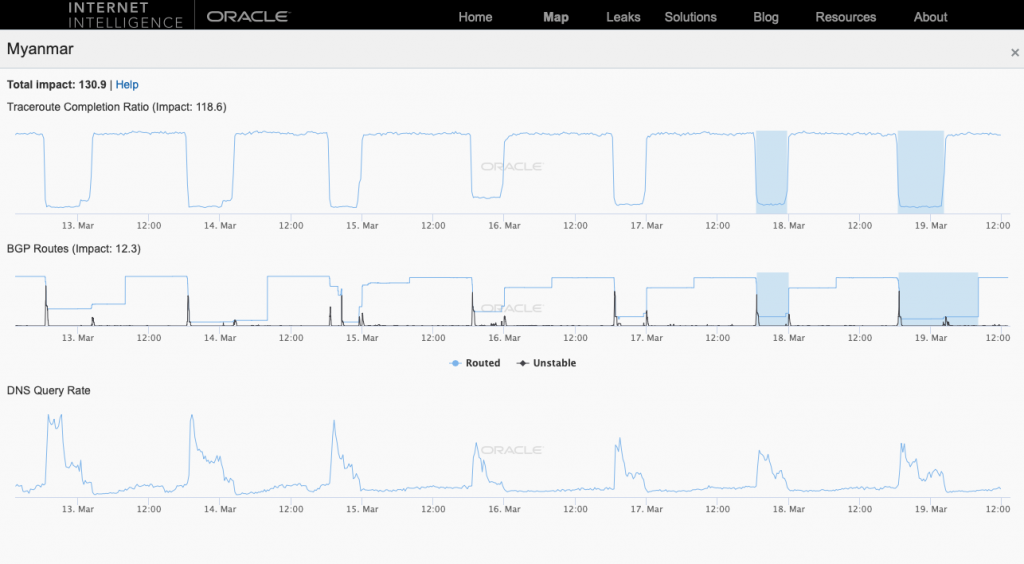Click 19 Mar highlighted outage in Traceroute chart
This screenshot has width=1024, height=564.
(920, 172)
